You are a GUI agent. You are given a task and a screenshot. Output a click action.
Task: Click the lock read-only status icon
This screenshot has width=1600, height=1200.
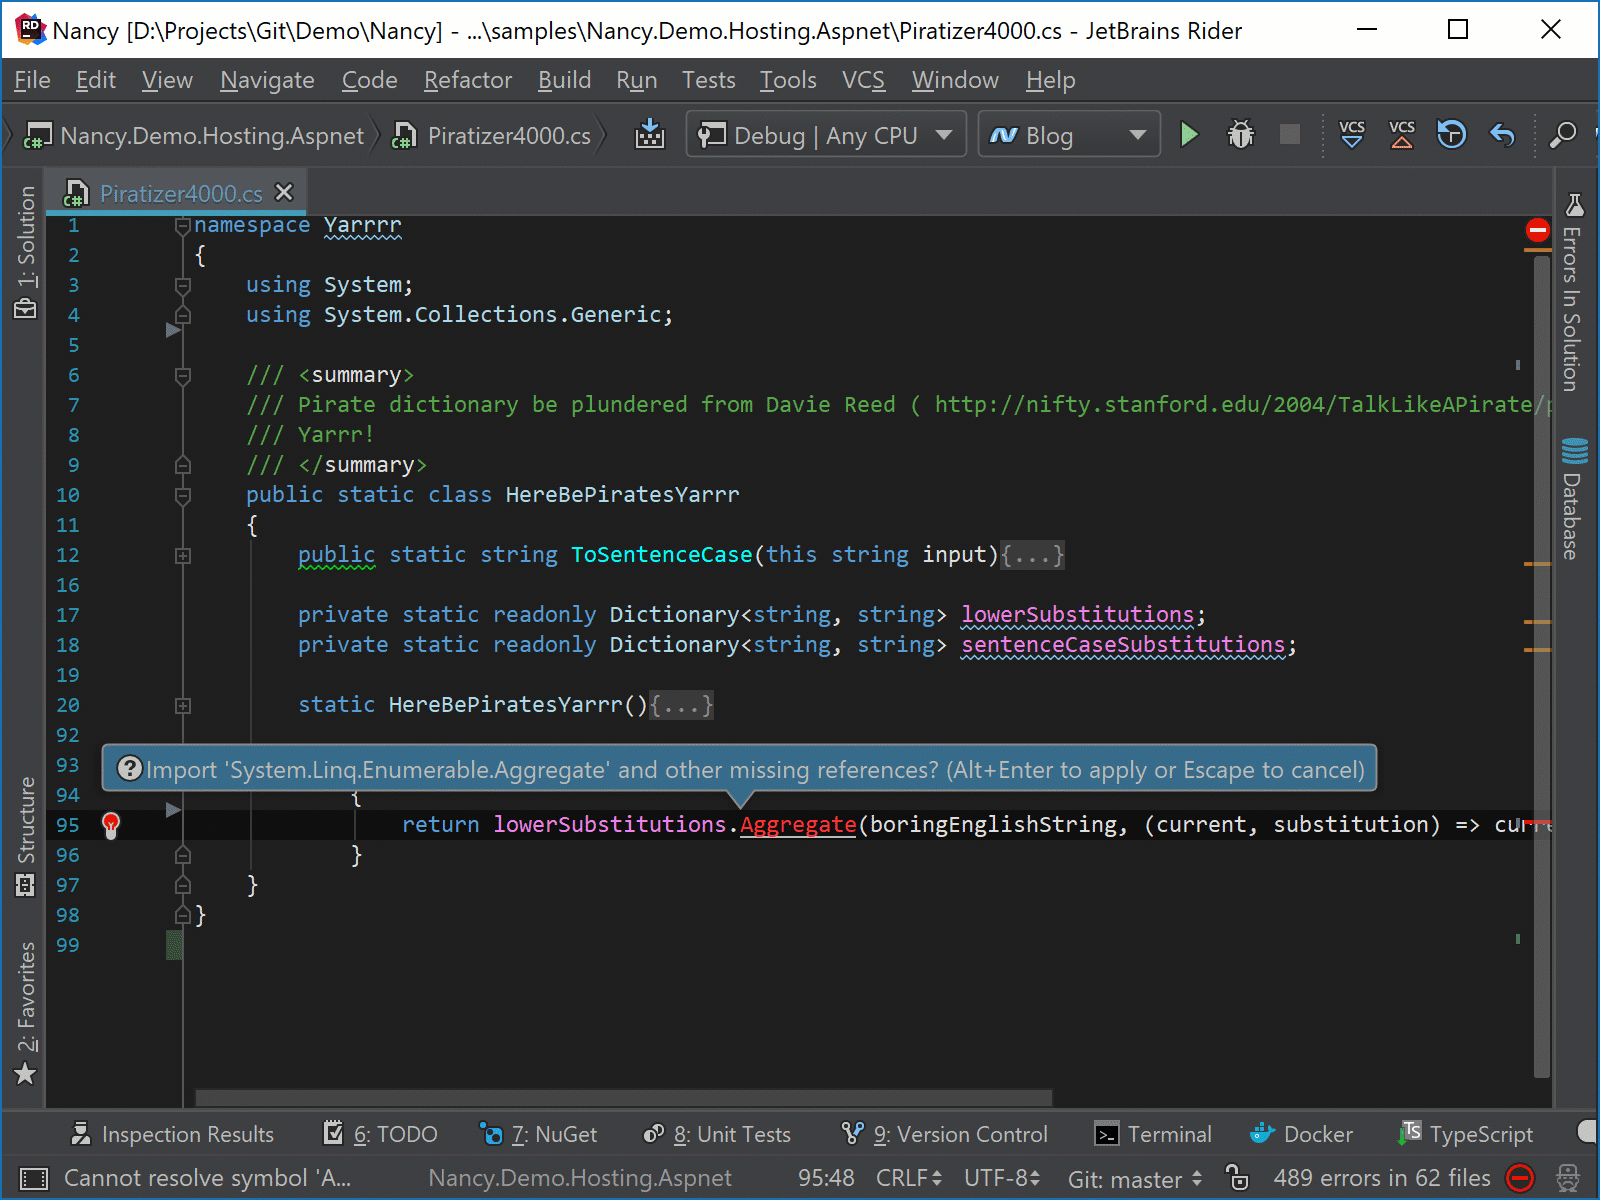1238,1178
